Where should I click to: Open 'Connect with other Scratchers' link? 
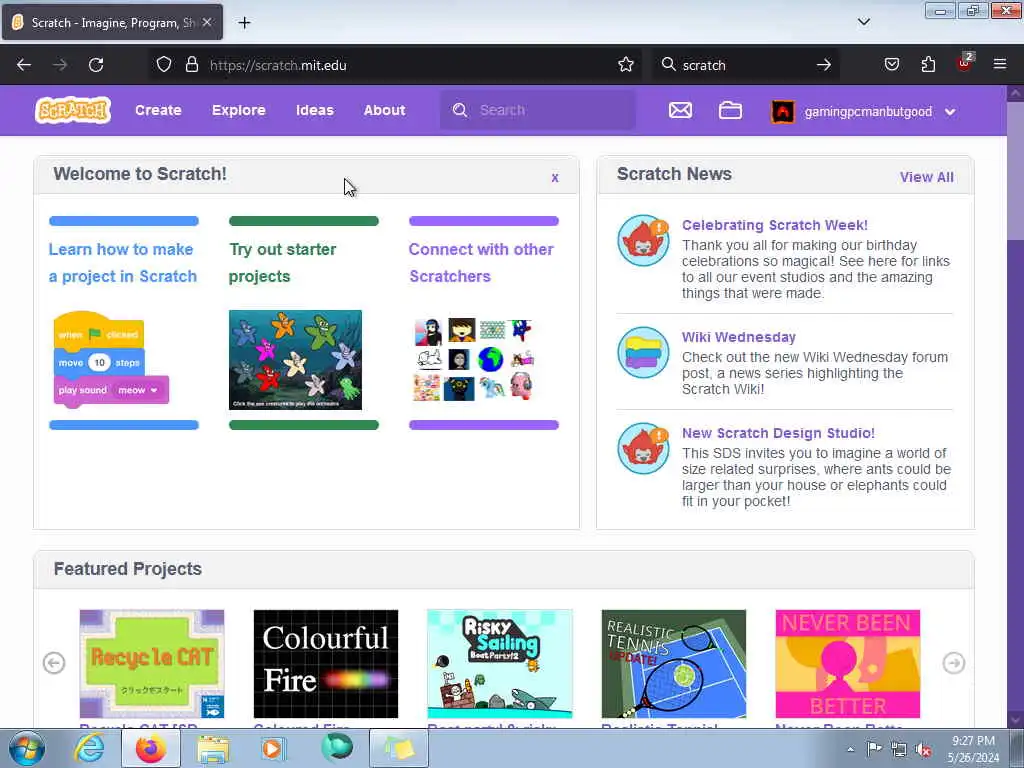point(481,263)
